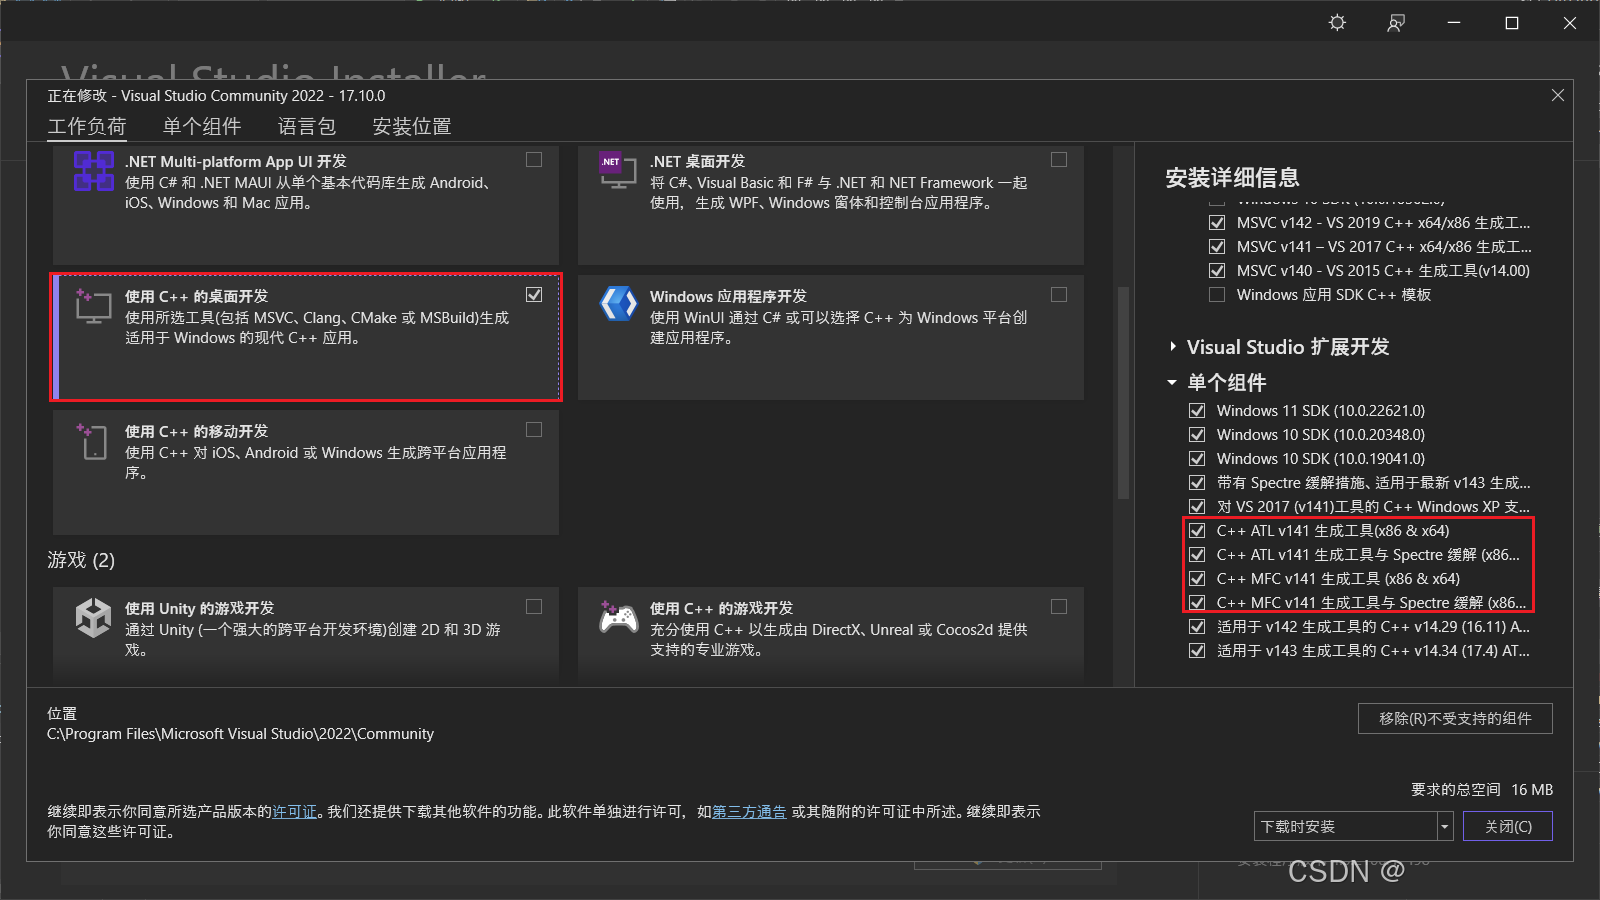
Task: Check the .NET Multi-platform App UI workload
Action: coord(534,159)
